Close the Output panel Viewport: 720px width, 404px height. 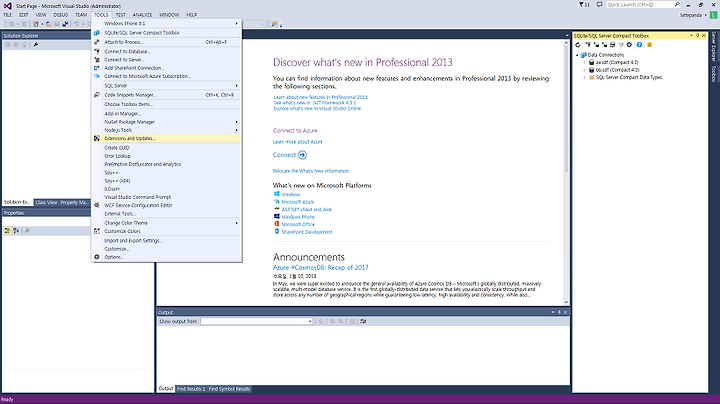tap(565, 312)
